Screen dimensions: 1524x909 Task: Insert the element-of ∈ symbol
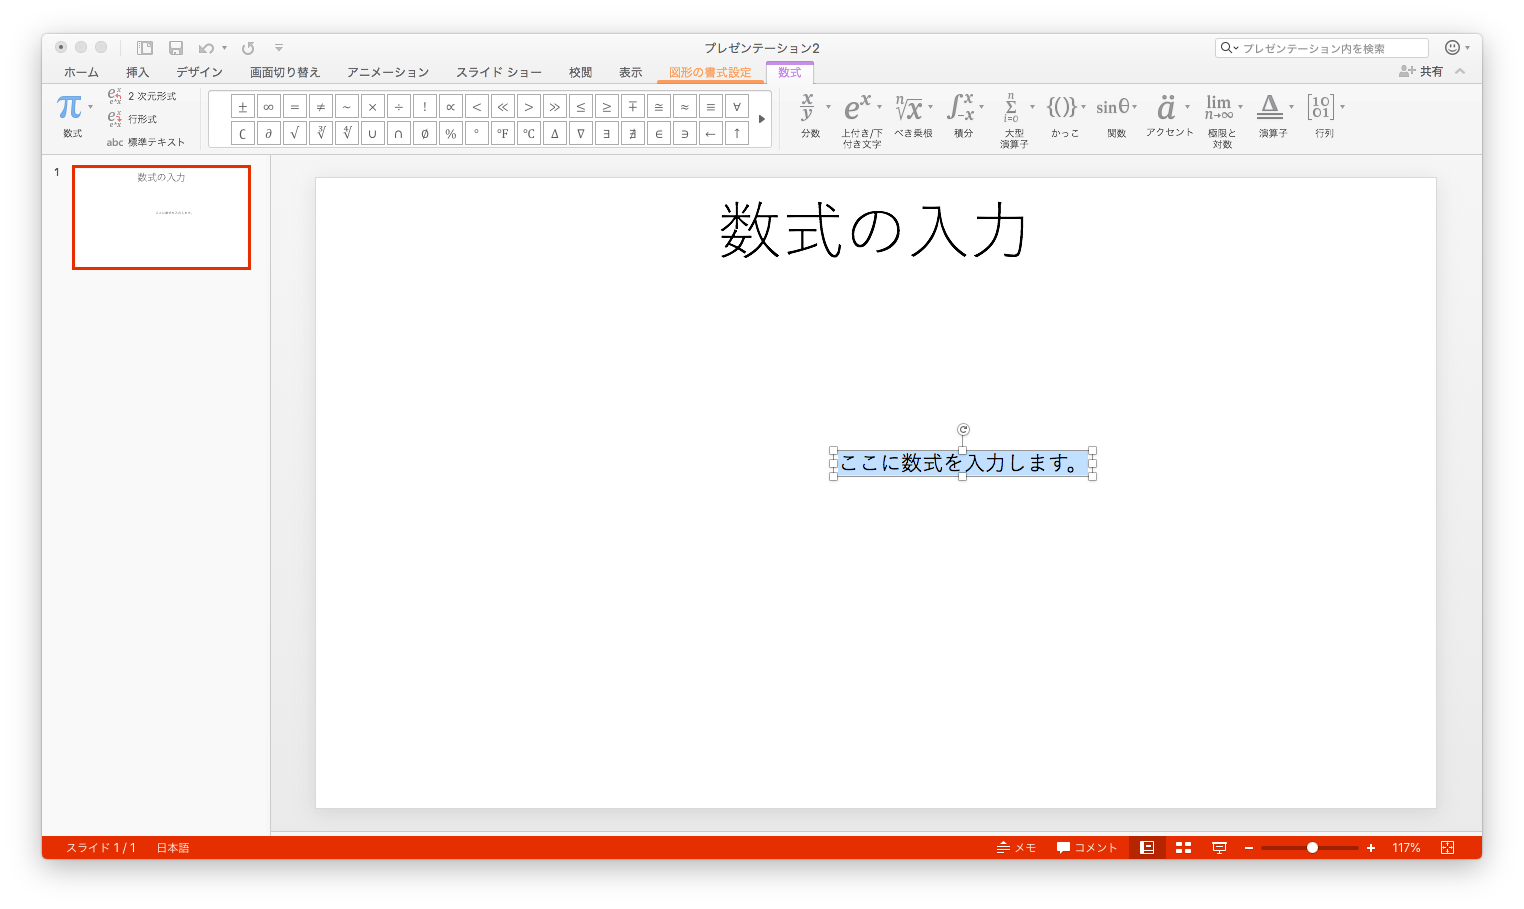coord(658,133)
